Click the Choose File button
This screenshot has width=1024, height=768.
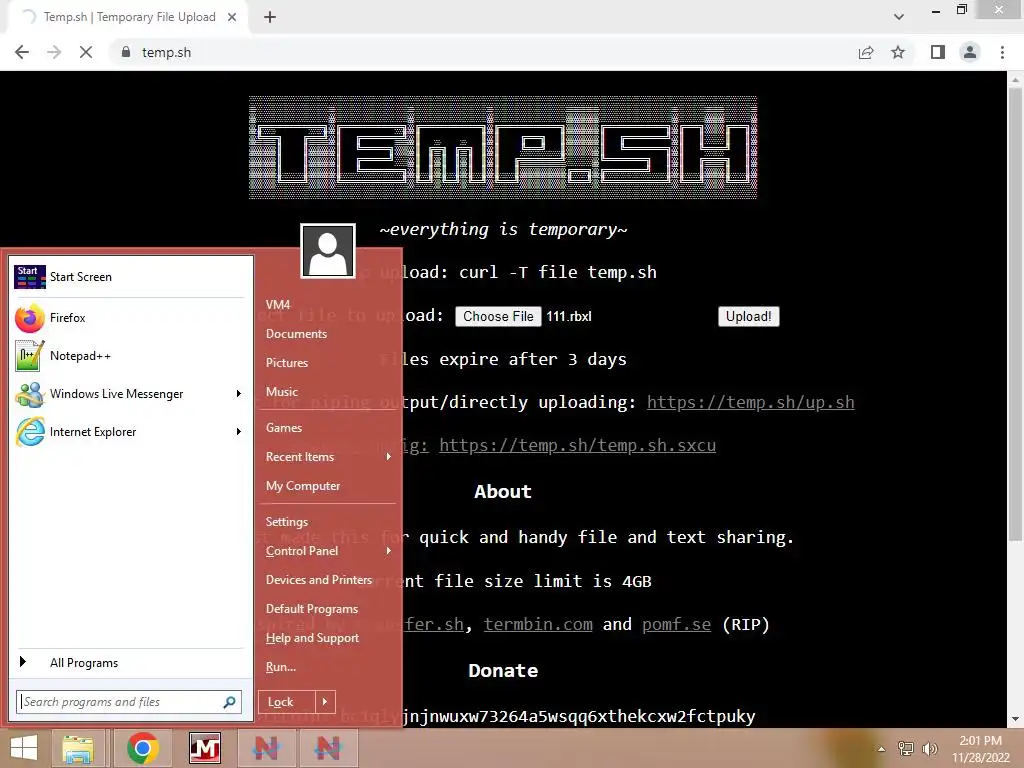click(x=498, y=317)
